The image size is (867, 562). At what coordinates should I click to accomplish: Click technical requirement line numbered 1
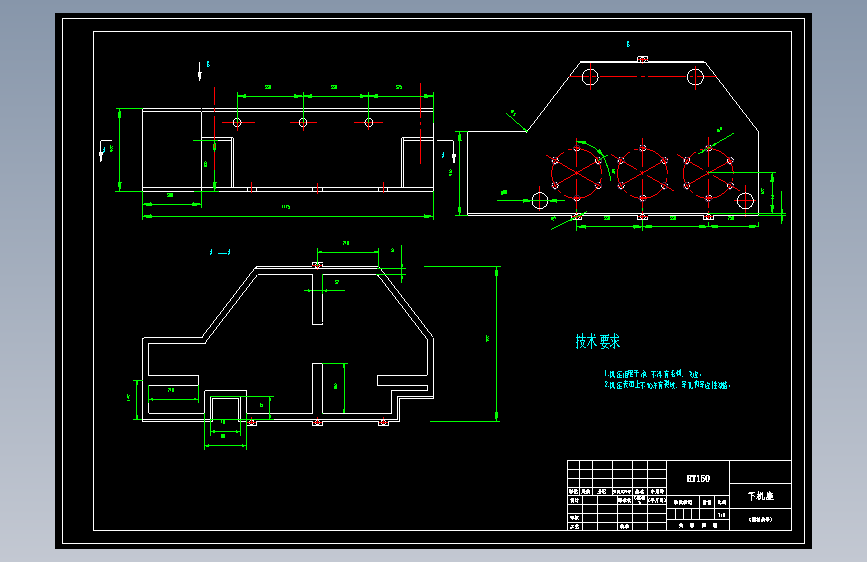tap(652, 374)
